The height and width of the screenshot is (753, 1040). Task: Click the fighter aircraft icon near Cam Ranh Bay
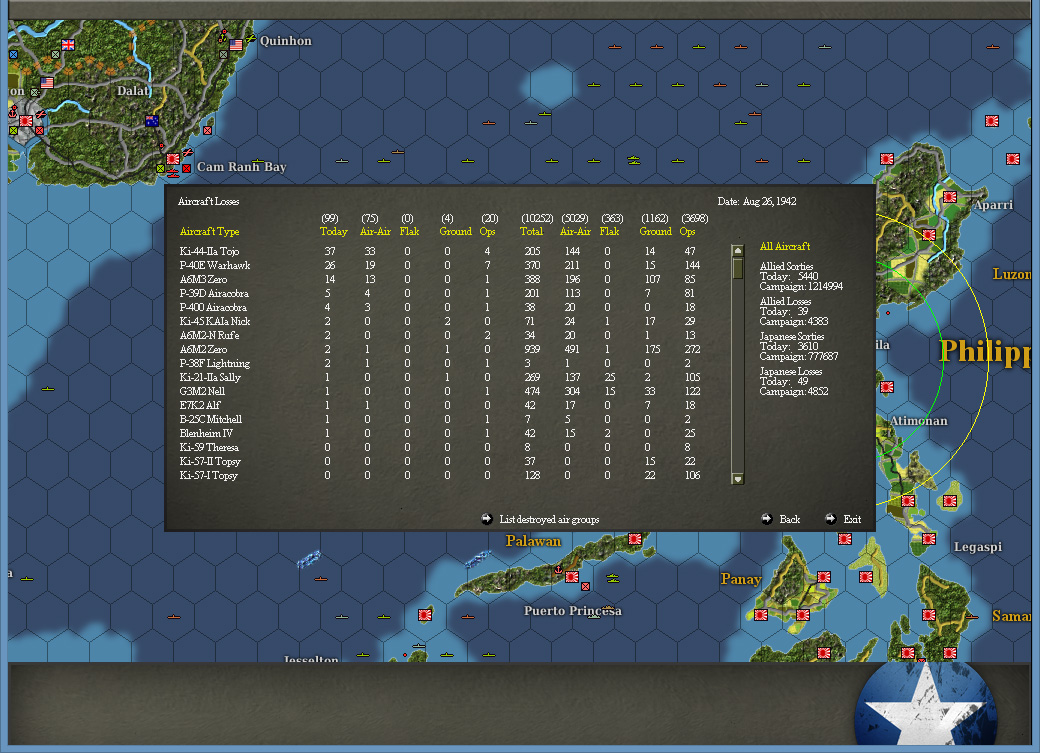tap(188, 152)
